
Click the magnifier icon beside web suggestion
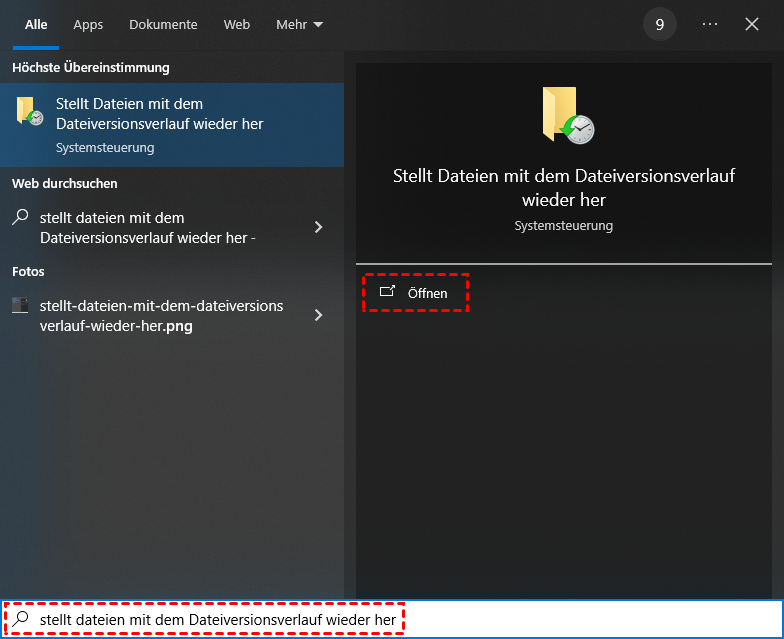click(x=20, y=217)
